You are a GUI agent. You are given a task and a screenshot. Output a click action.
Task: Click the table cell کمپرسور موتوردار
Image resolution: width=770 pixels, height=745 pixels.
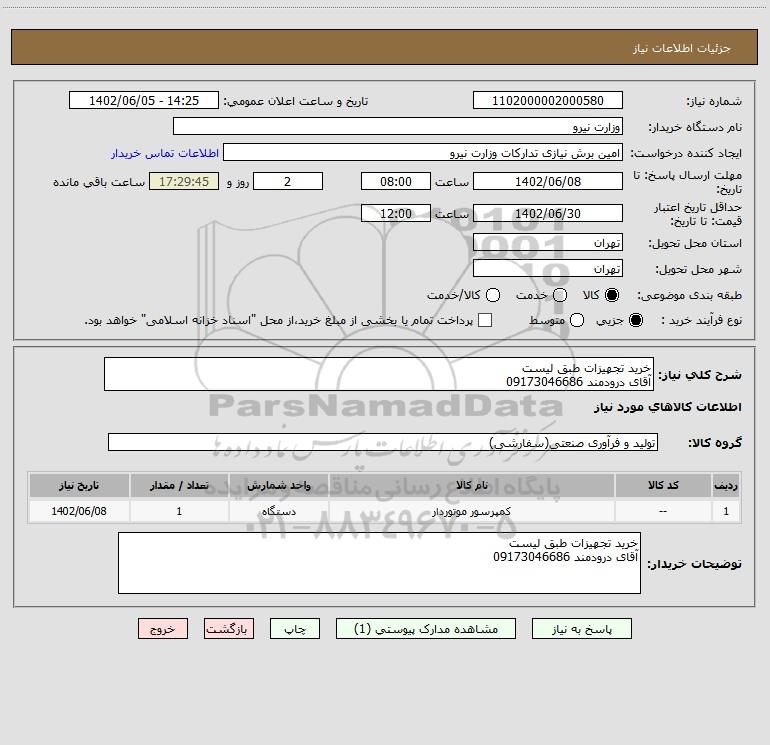tap(471, 511)
